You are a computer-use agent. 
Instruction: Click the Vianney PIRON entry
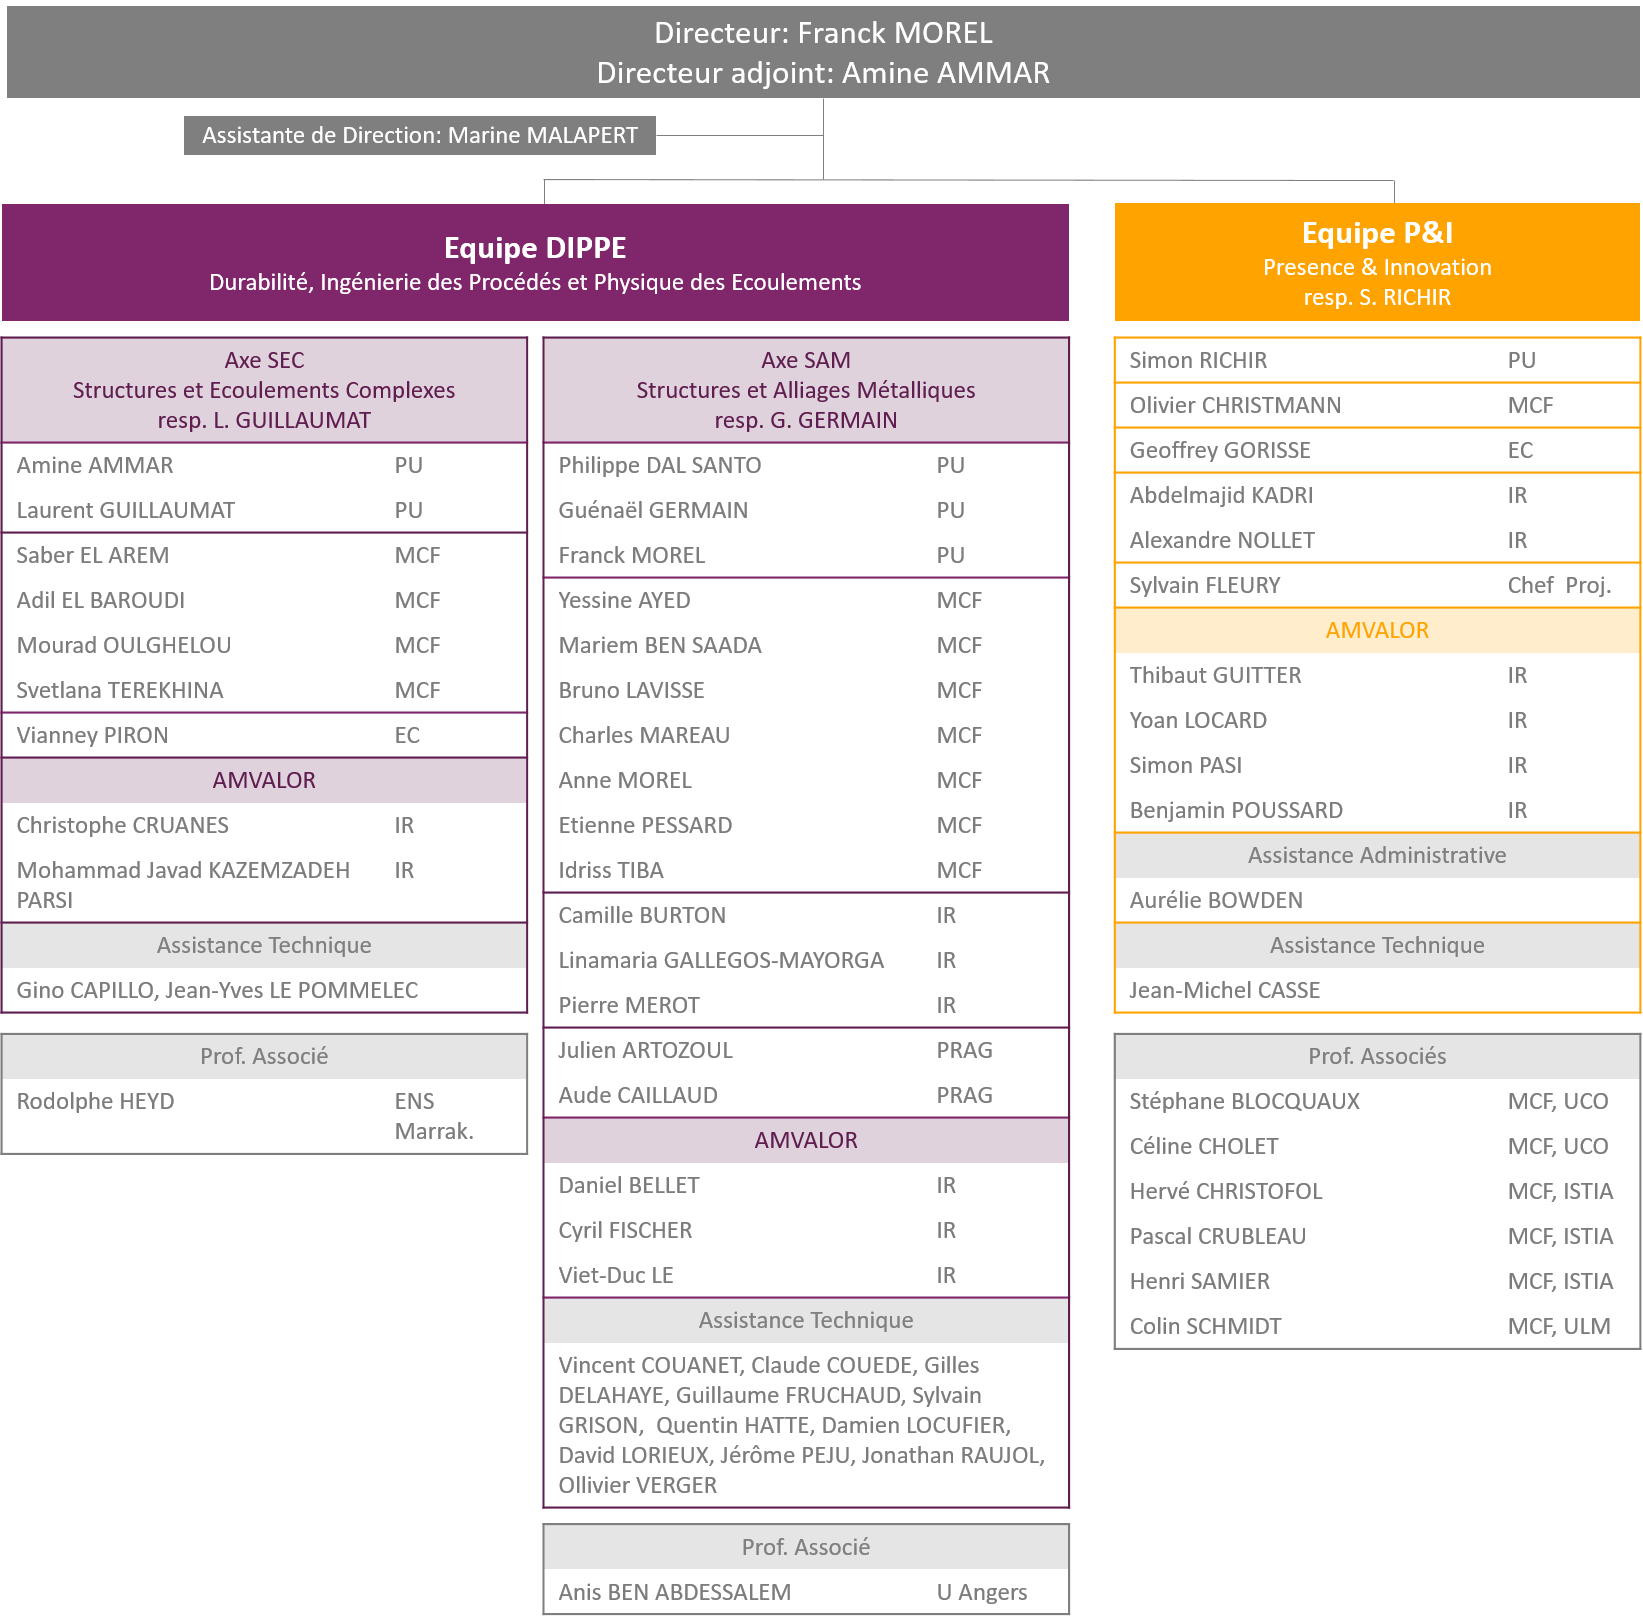point(92,735)
